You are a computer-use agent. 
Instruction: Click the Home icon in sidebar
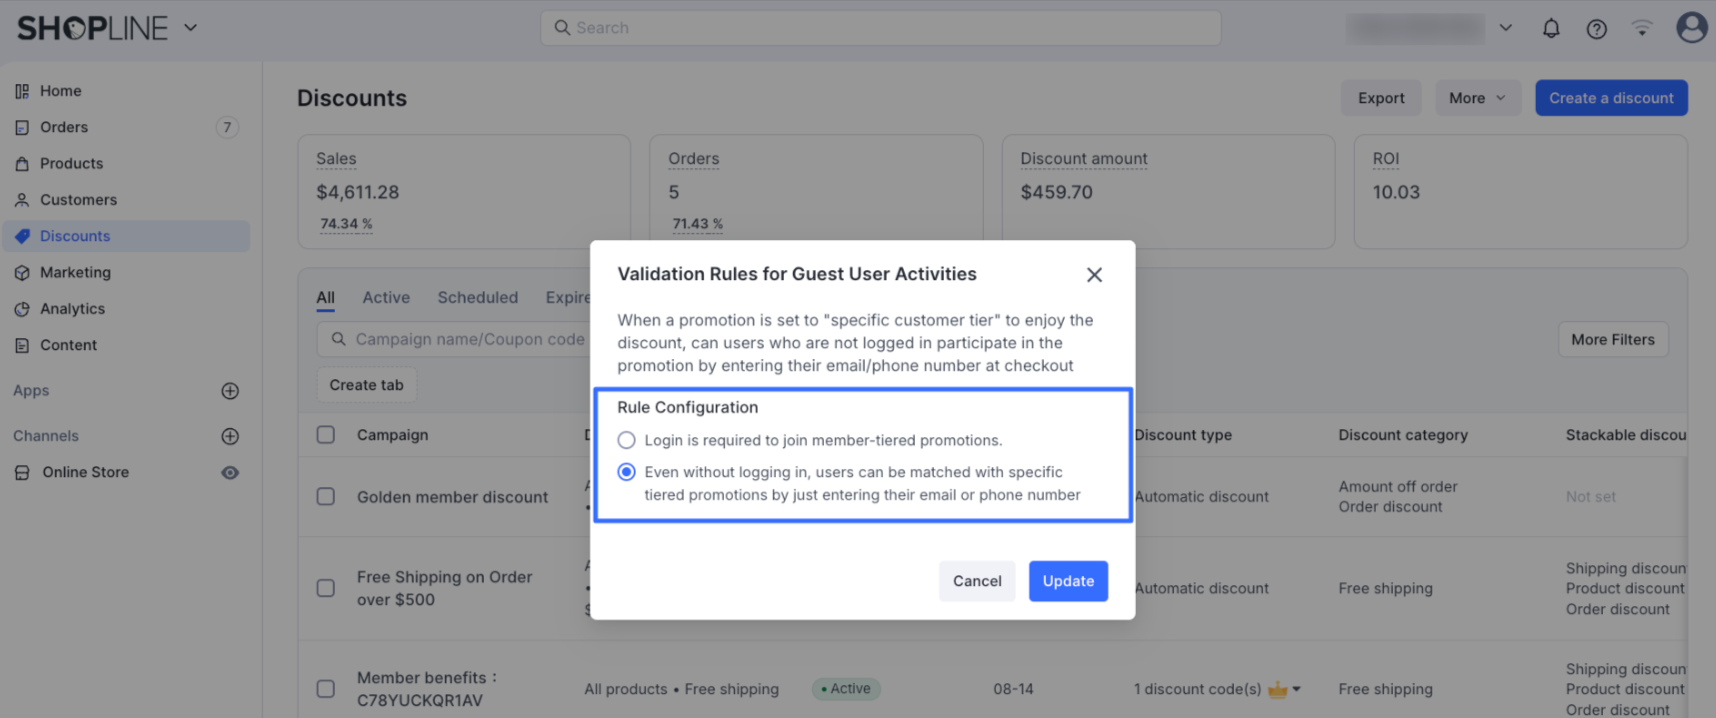[22, 91]
